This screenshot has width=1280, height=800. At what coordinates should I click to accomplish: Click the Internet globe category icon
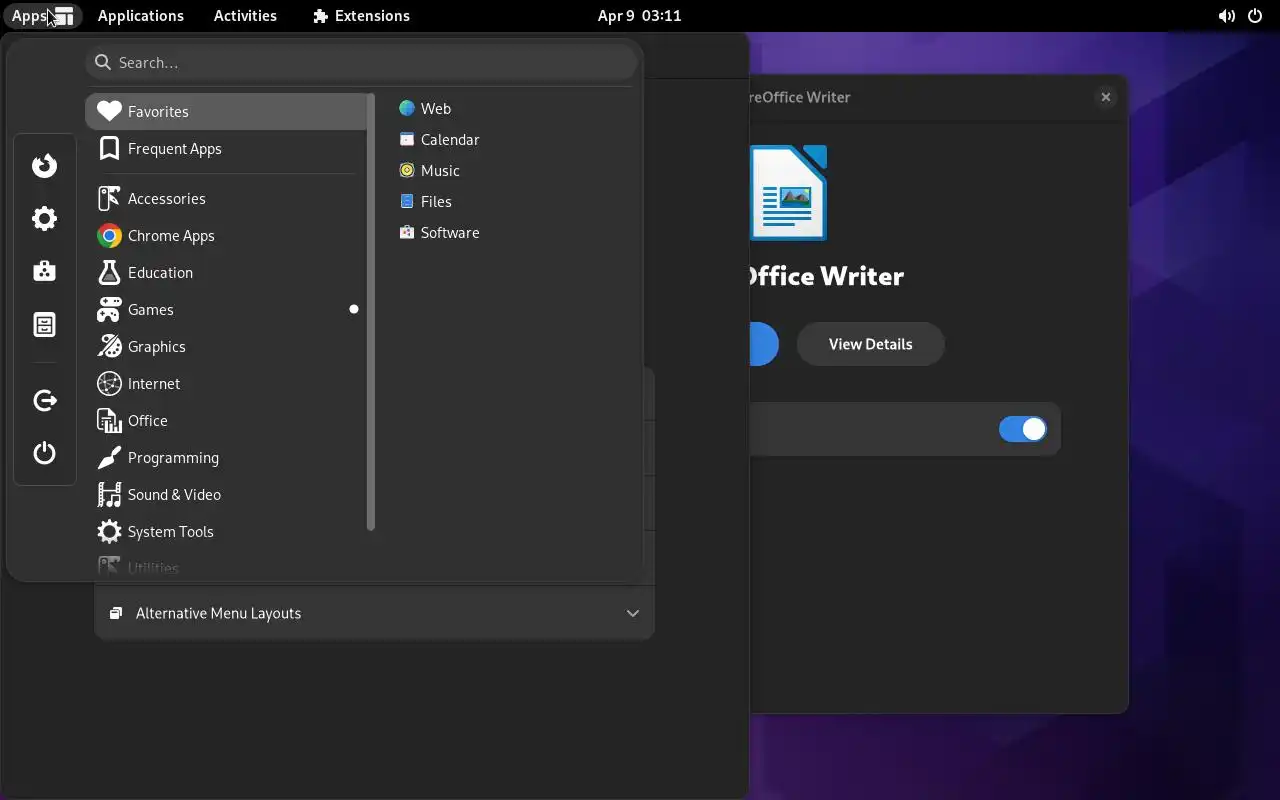[109, 383]
